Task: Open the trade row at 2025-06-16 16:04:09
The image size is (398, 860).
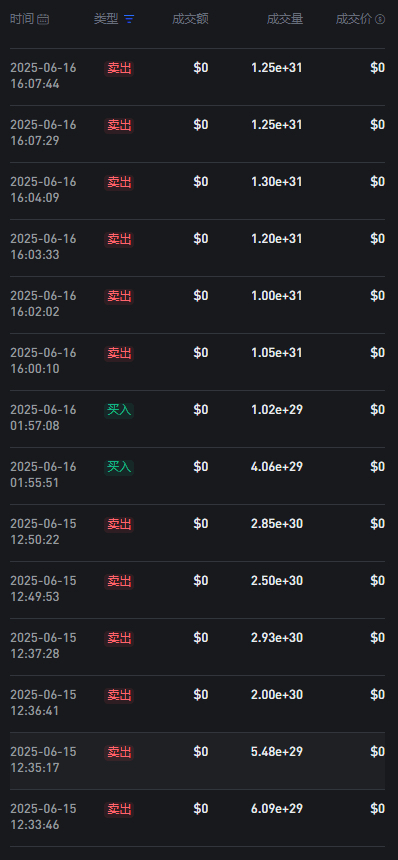Action: pos(197,190)
